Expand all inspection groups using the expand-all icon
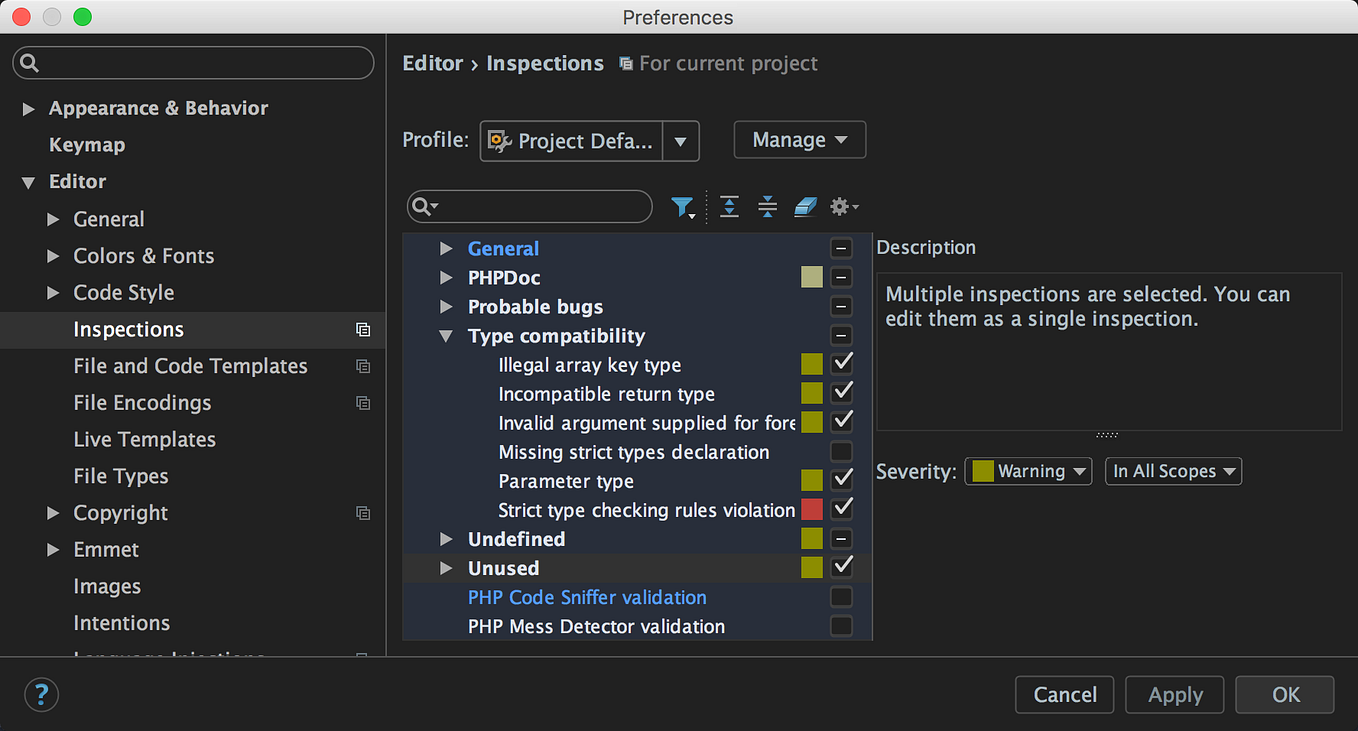This screenshot has width=1358, height=731. click(729, 206)
